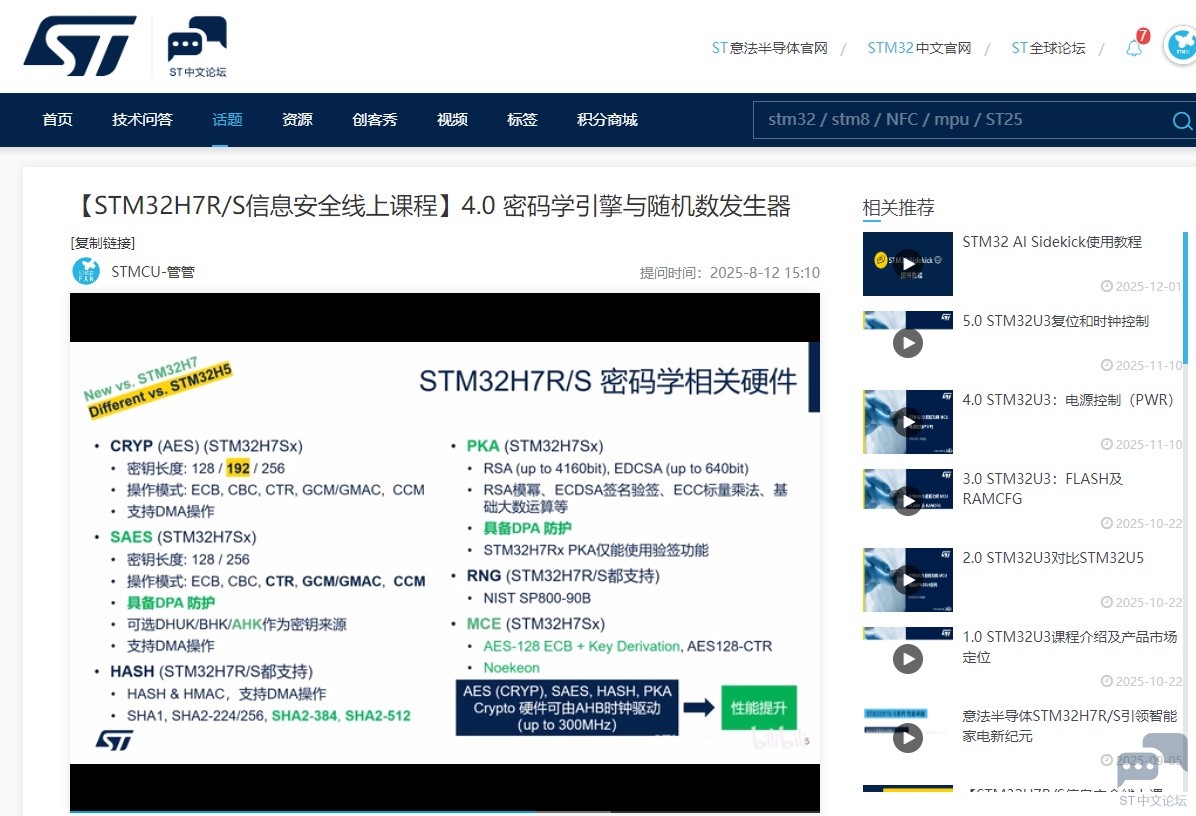
Task: Open the ST中文论坛 chat bubble logo
Action: click(198, 47)
